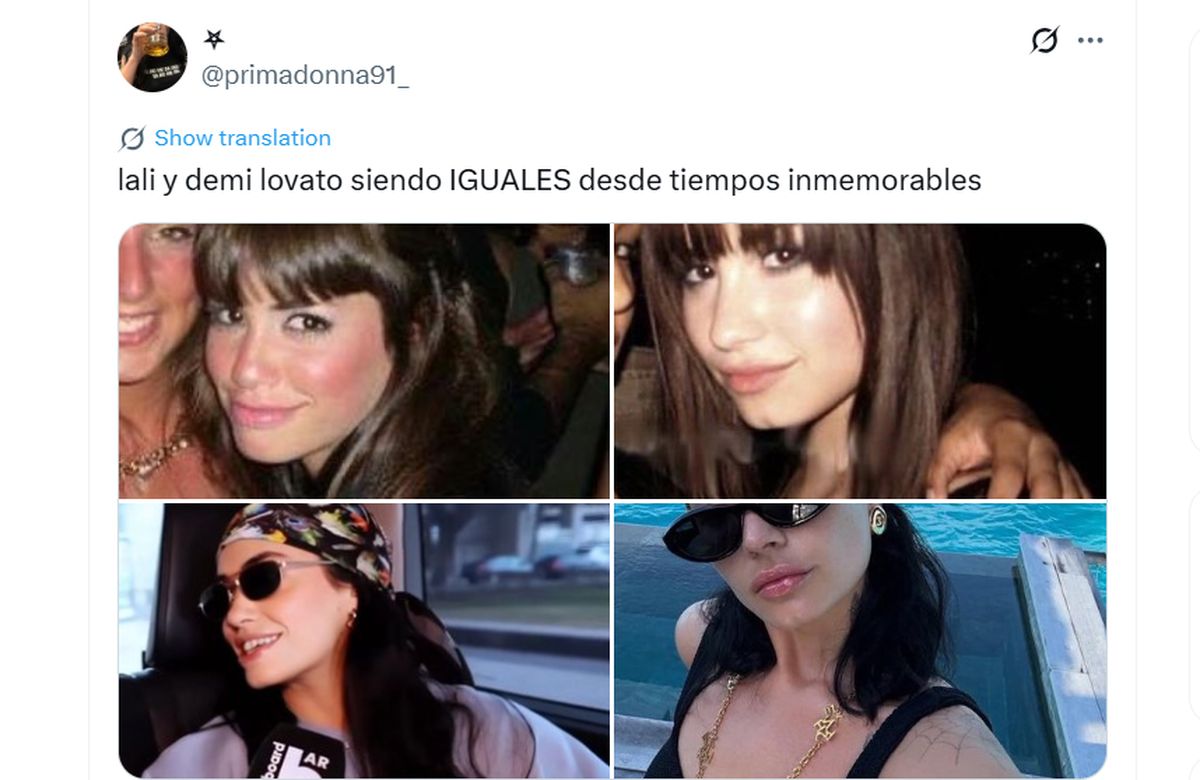The width and height of the screenshot is (1200, 780).
Task: Open the bottom-left car photo with headscarf
Action: point(364,641)
